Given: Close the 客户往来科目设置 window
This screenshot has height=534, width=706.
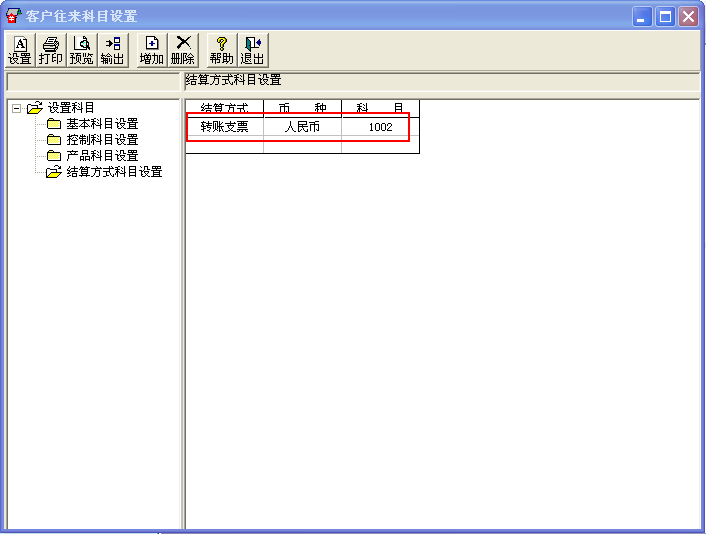Looking at the screenshot, I should (x=688, y=17).
